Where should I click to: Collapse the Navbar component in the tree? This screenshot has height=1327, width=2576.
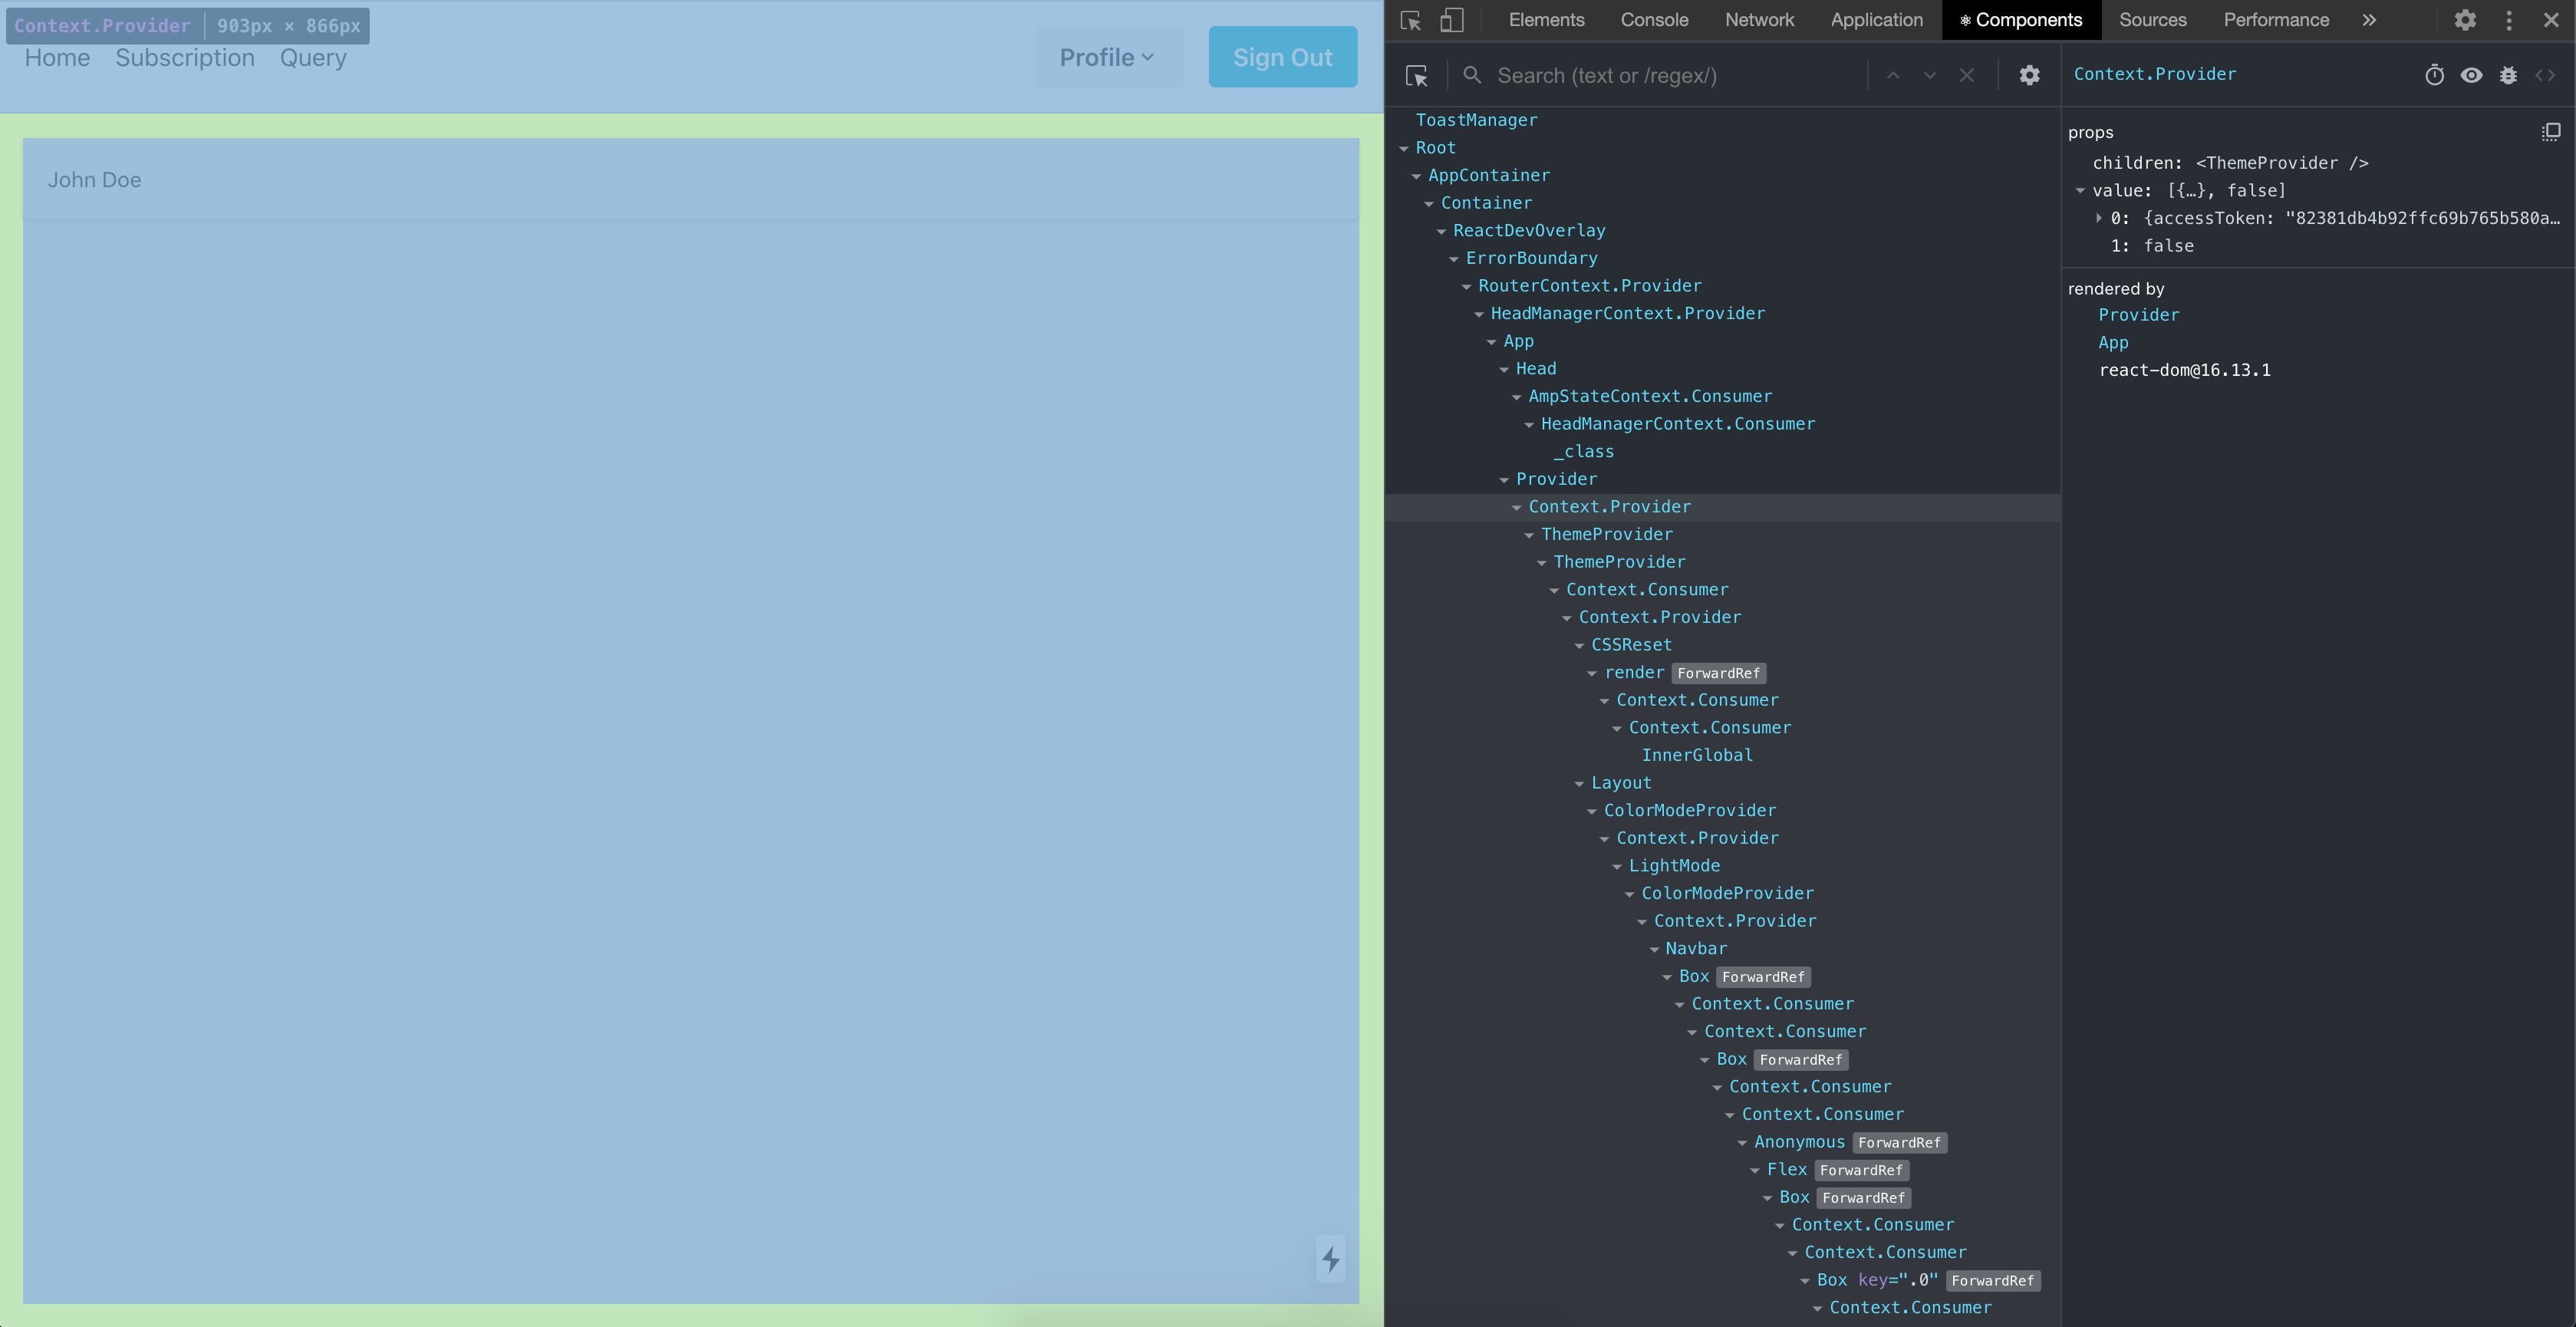(1655, 948)
